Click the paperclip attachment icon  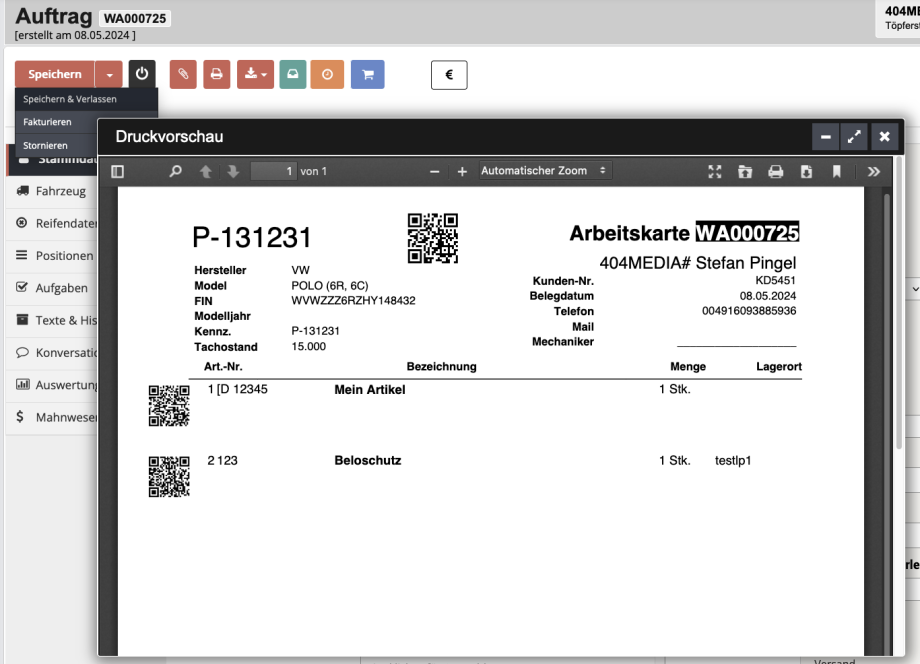(183, 75)
